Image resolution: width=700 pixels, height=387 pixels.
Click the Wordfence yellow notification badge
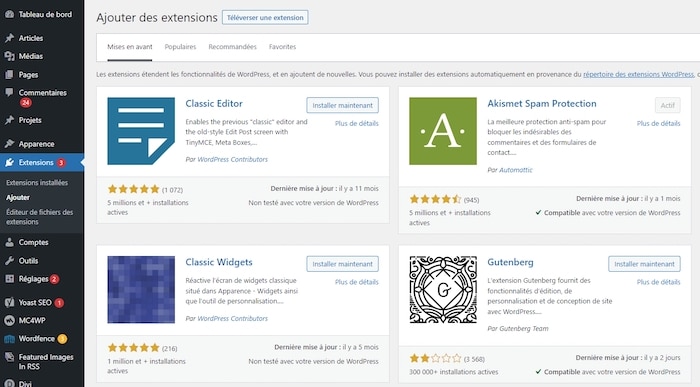pos(62,339)
